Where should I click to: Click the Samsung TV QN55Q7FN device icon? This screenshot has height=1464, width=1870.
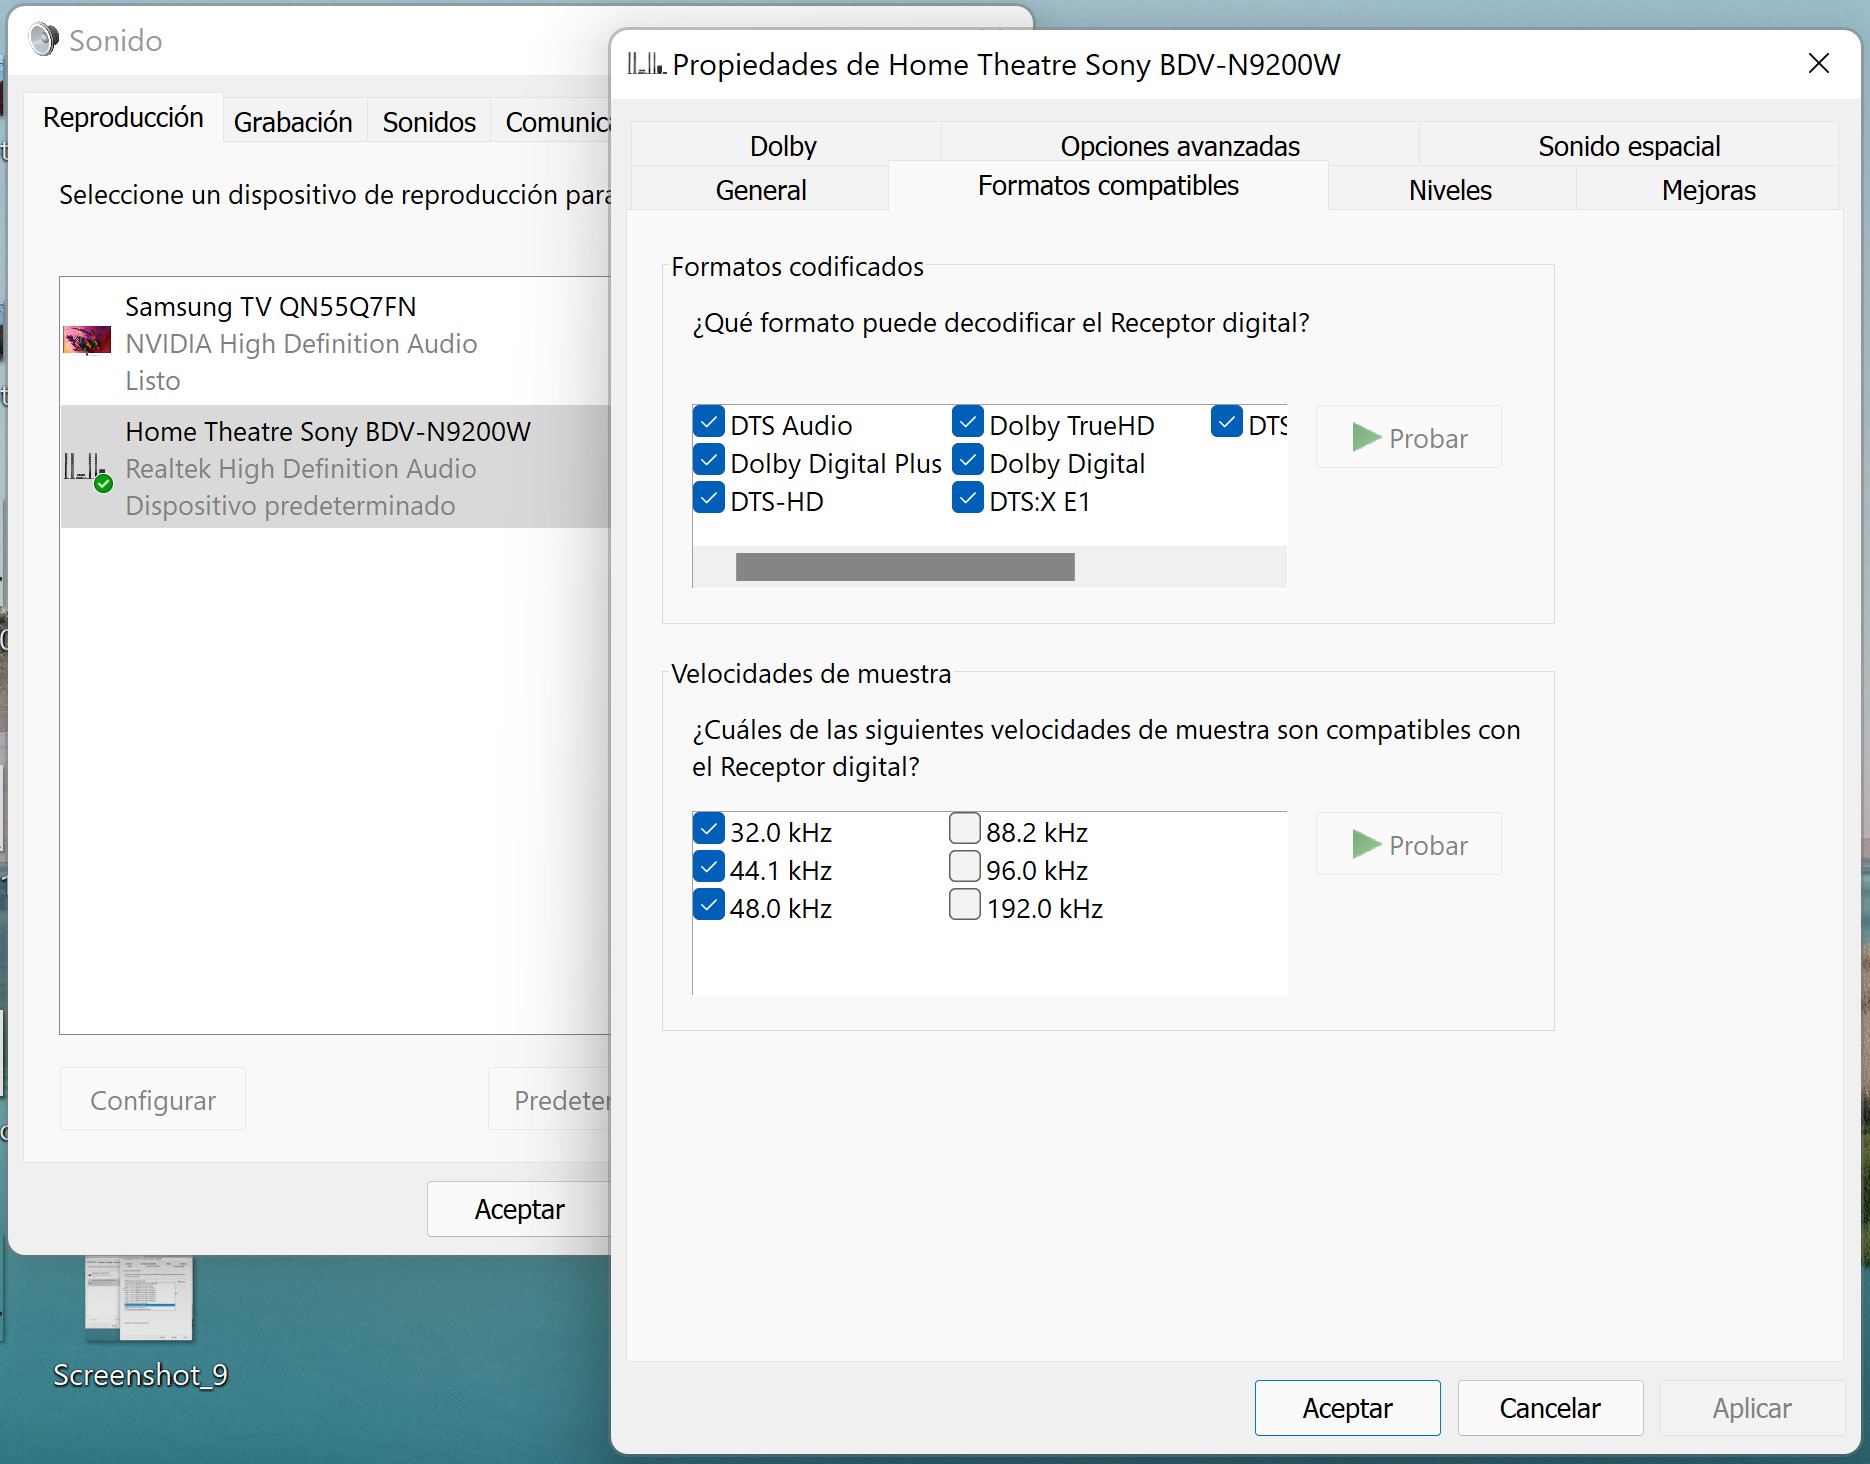(87, 341)
